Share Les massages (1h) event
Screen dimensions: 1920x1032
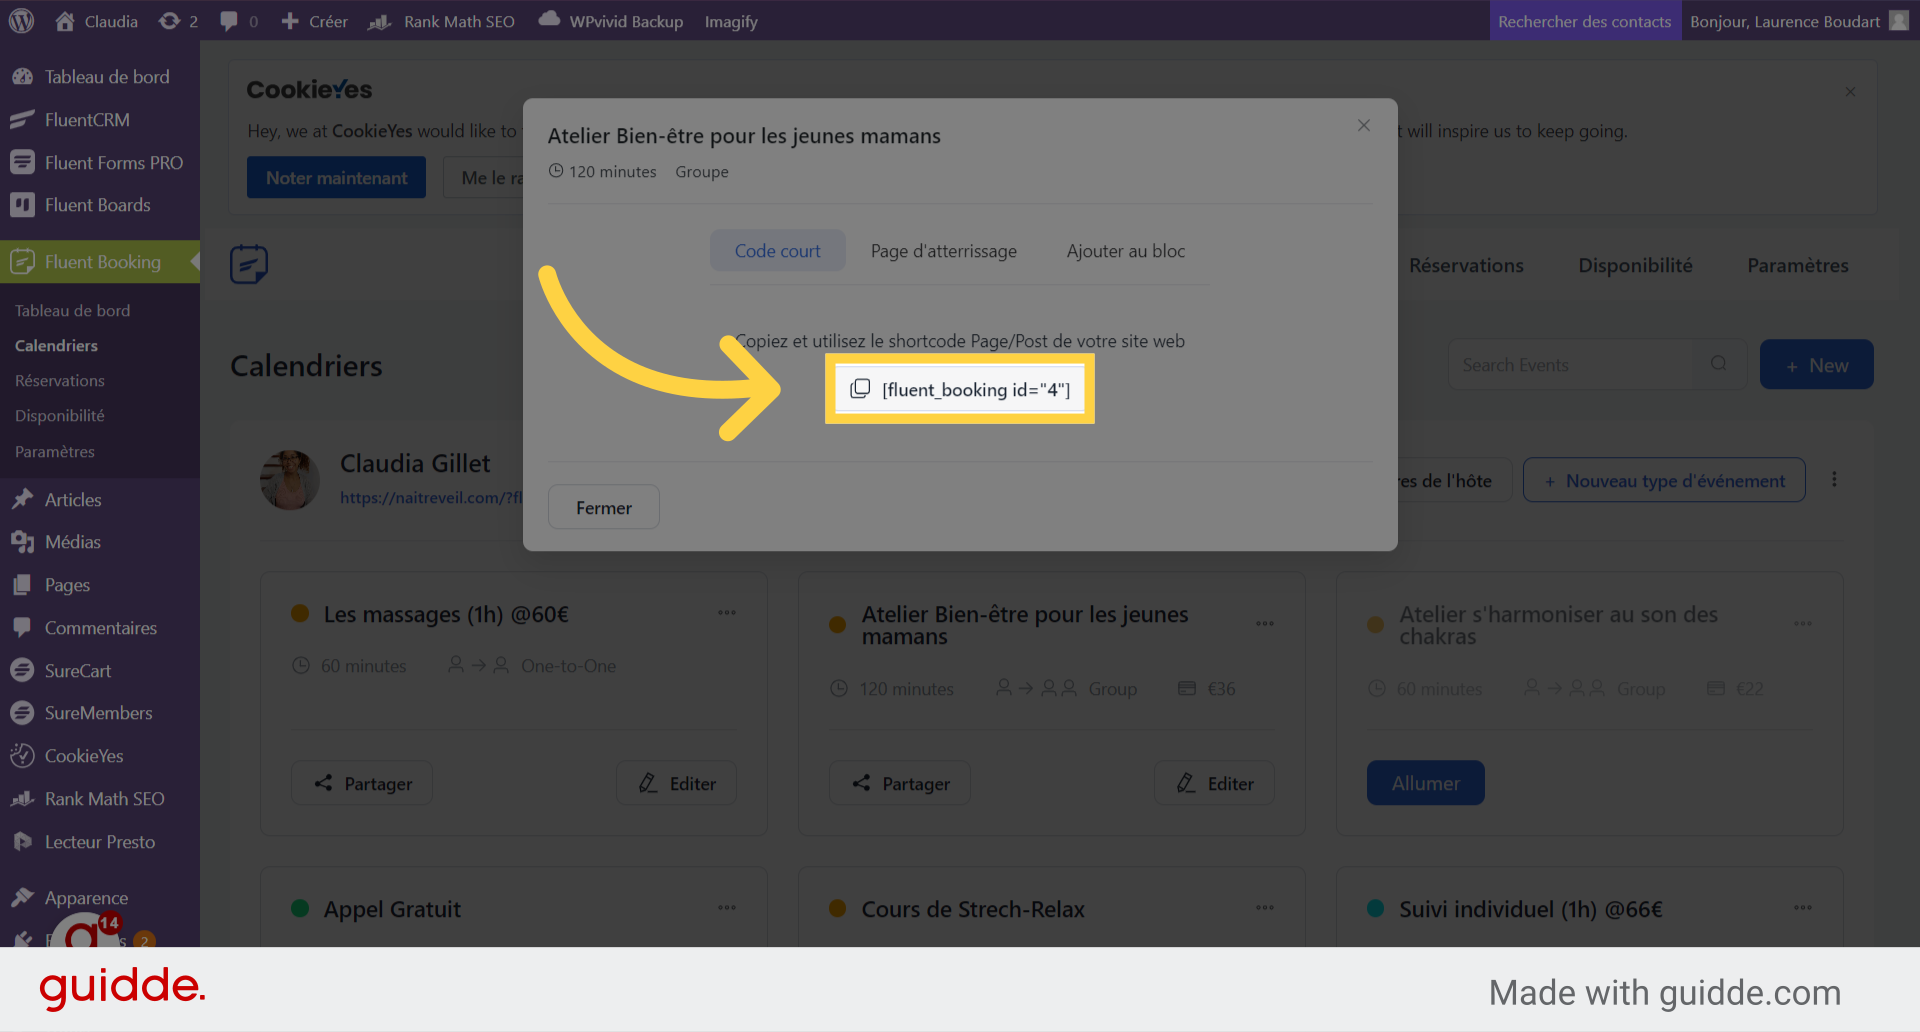tap(362, 783)
